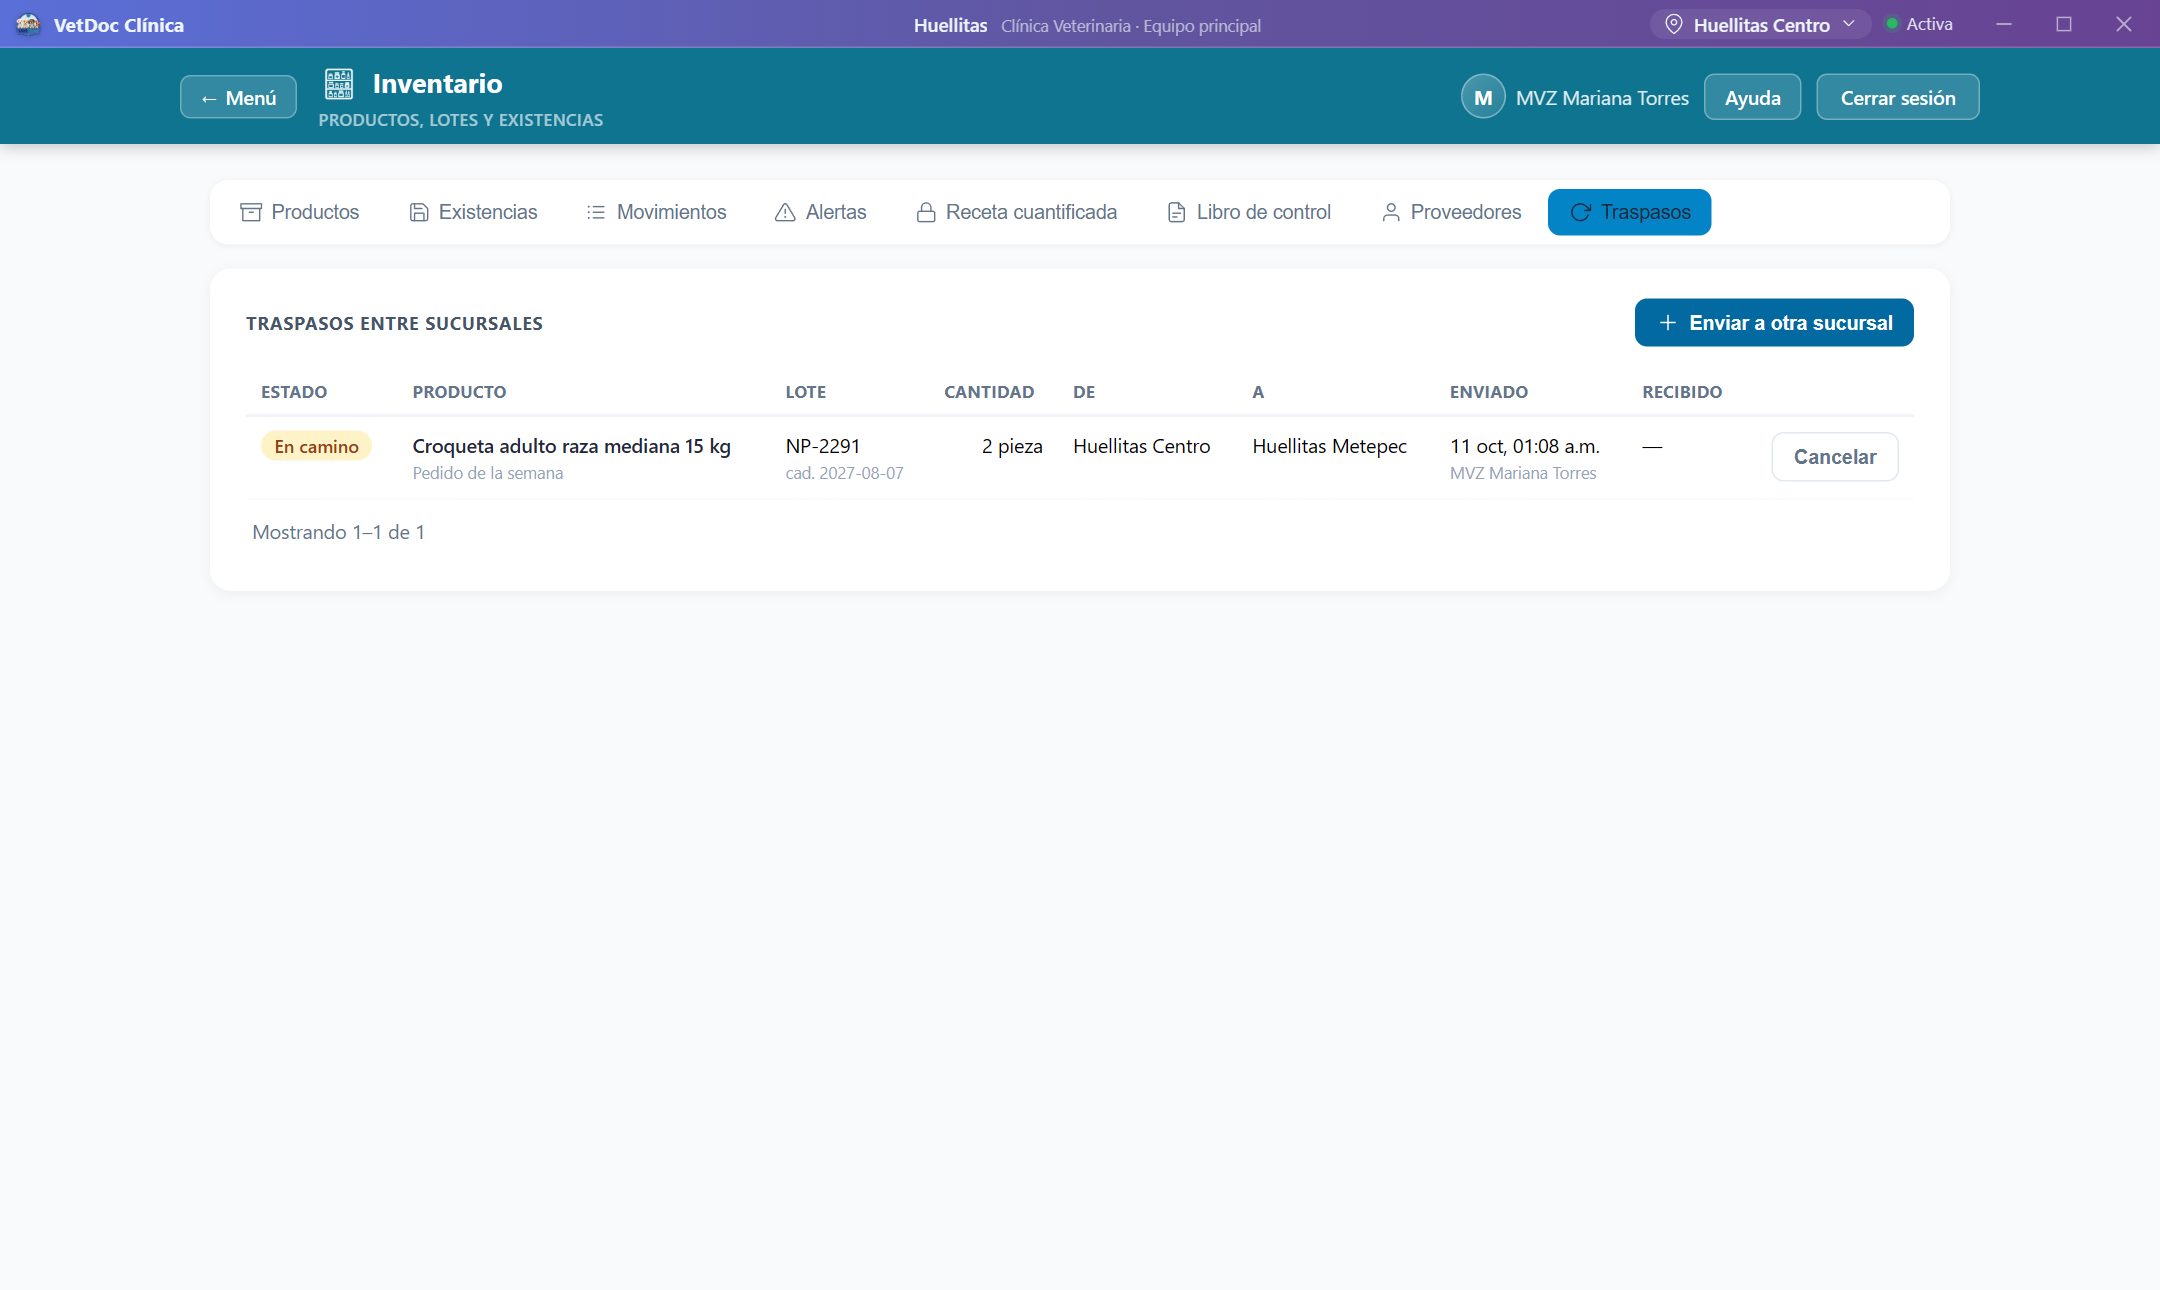Click the Traspasos entre sucursales heading
This screenshot has height=1290, width=2160.
click(x=394, y=324)
